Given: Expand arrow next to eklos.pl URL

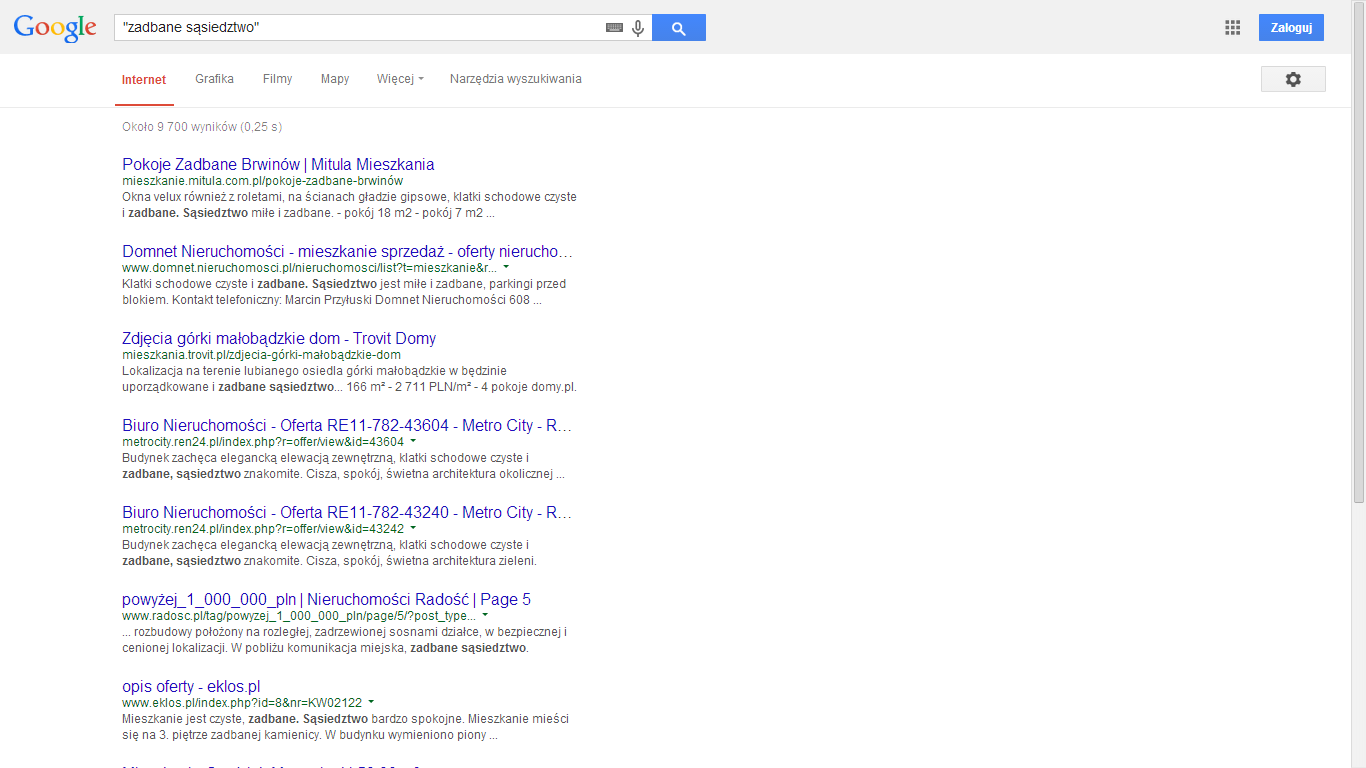Looking at the screenshot, I should point(371,703).
